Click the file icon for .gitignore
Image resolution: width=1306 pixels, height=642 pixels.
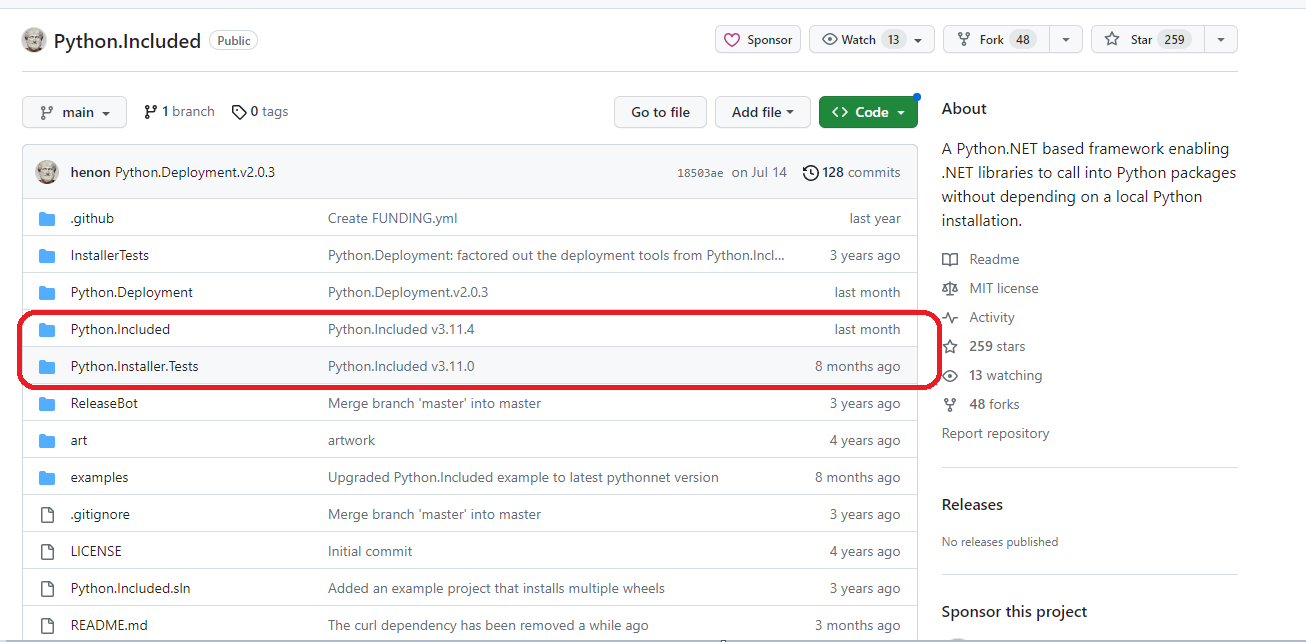tap(47, 515)
